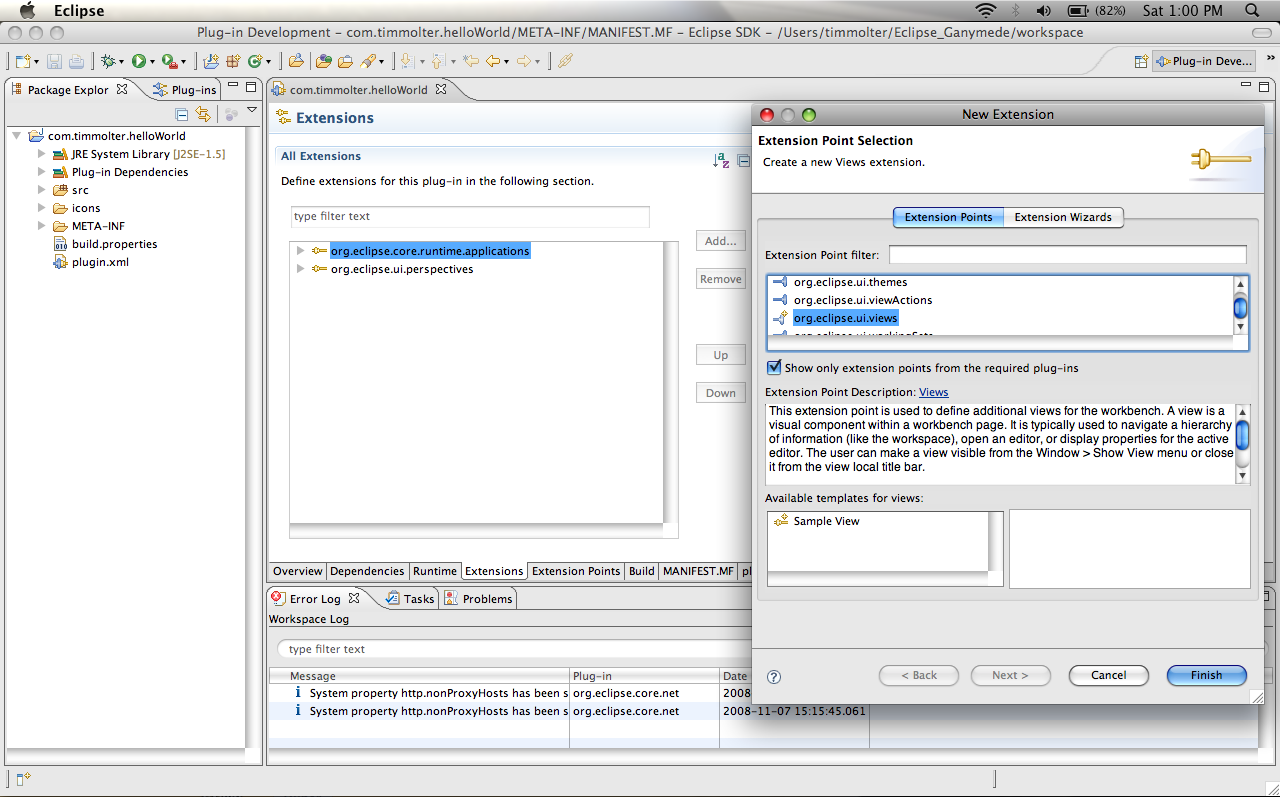This screenshot has height=797, width=1280.
Task: Click the Print icon in toolbar
Action: [x=77, y=61]
